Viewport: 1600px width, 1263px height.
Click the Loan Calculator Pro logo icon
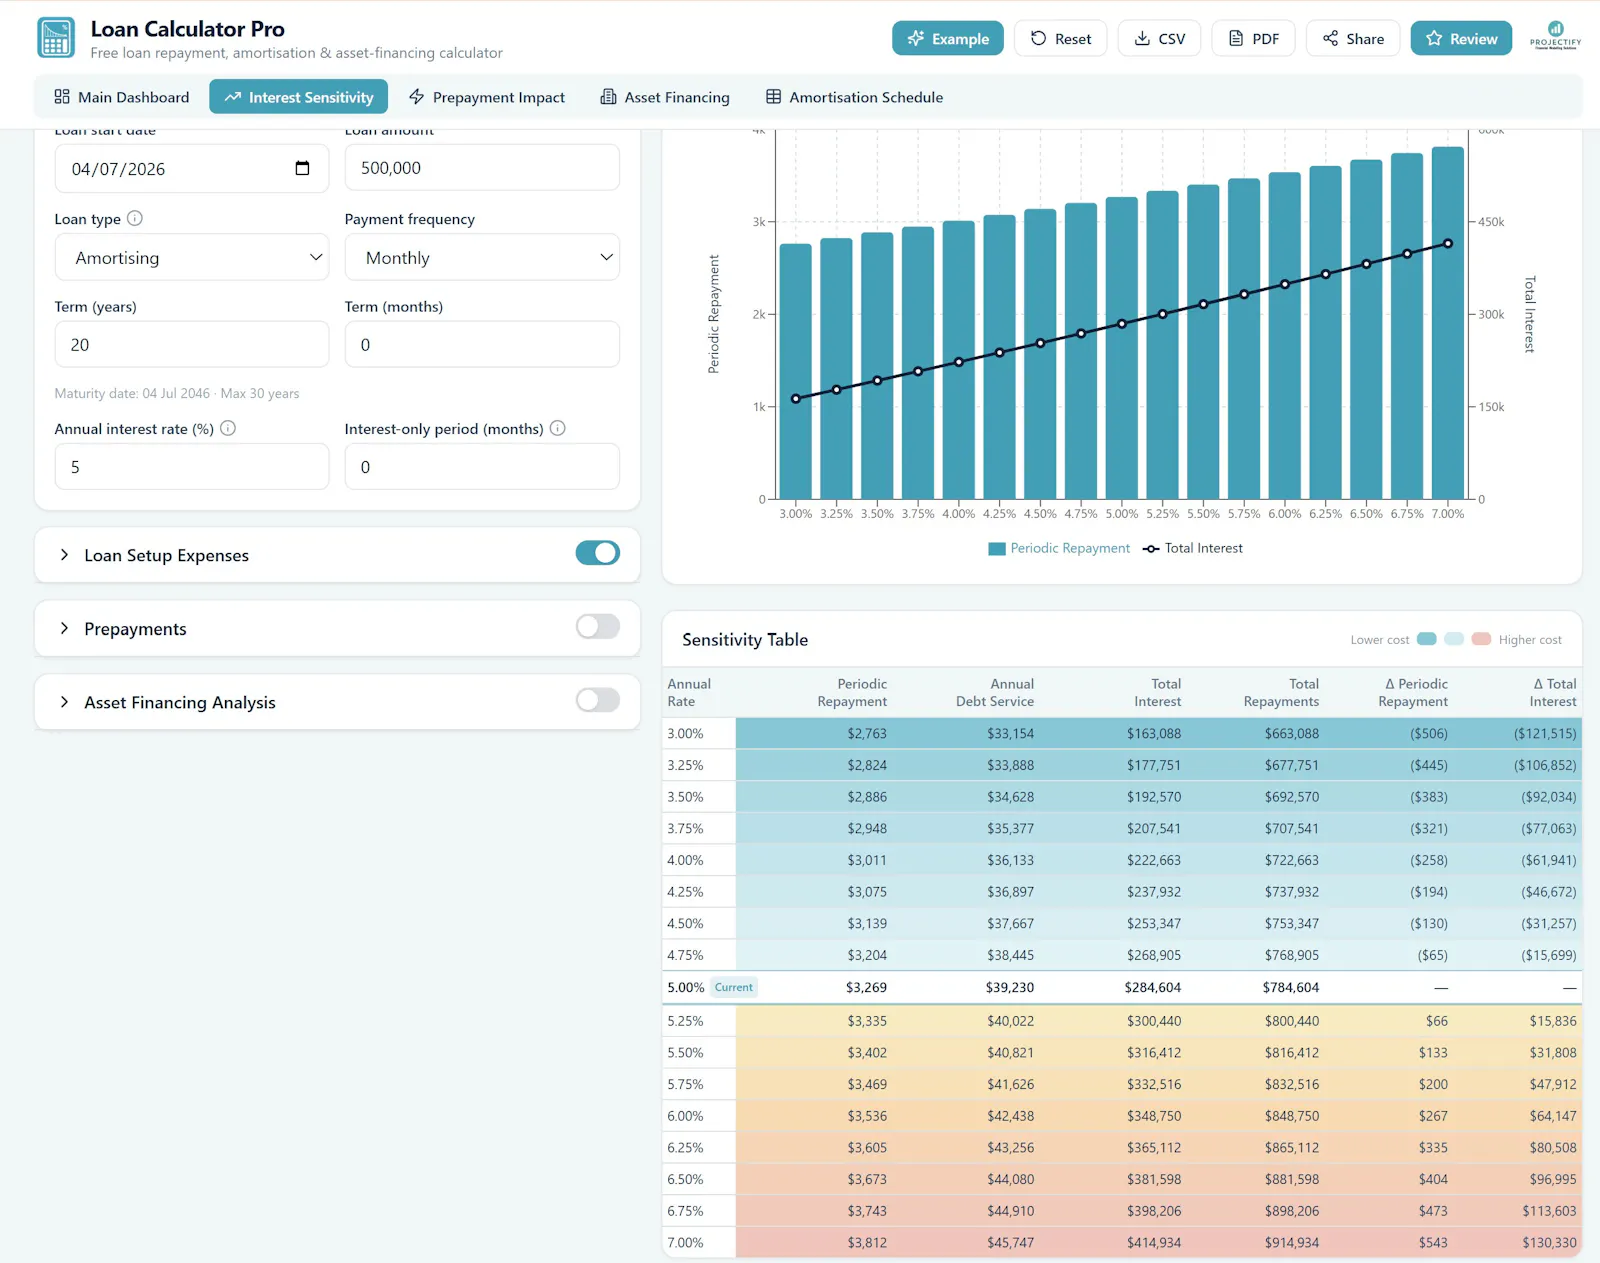[56, 38]
